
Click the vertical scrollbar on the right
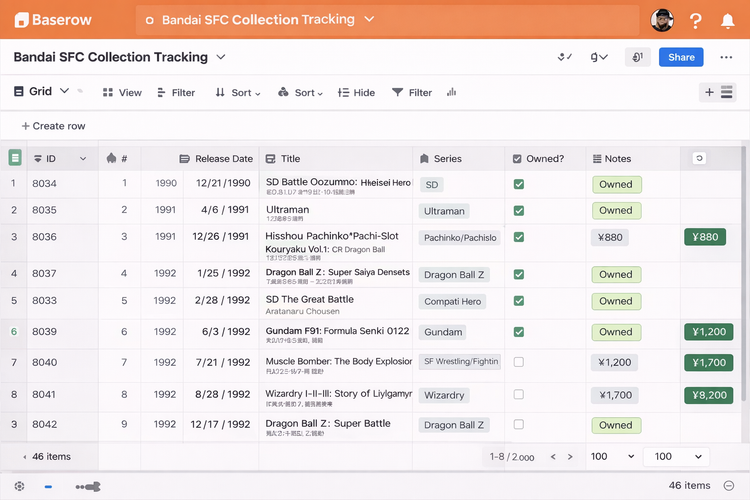743,274
